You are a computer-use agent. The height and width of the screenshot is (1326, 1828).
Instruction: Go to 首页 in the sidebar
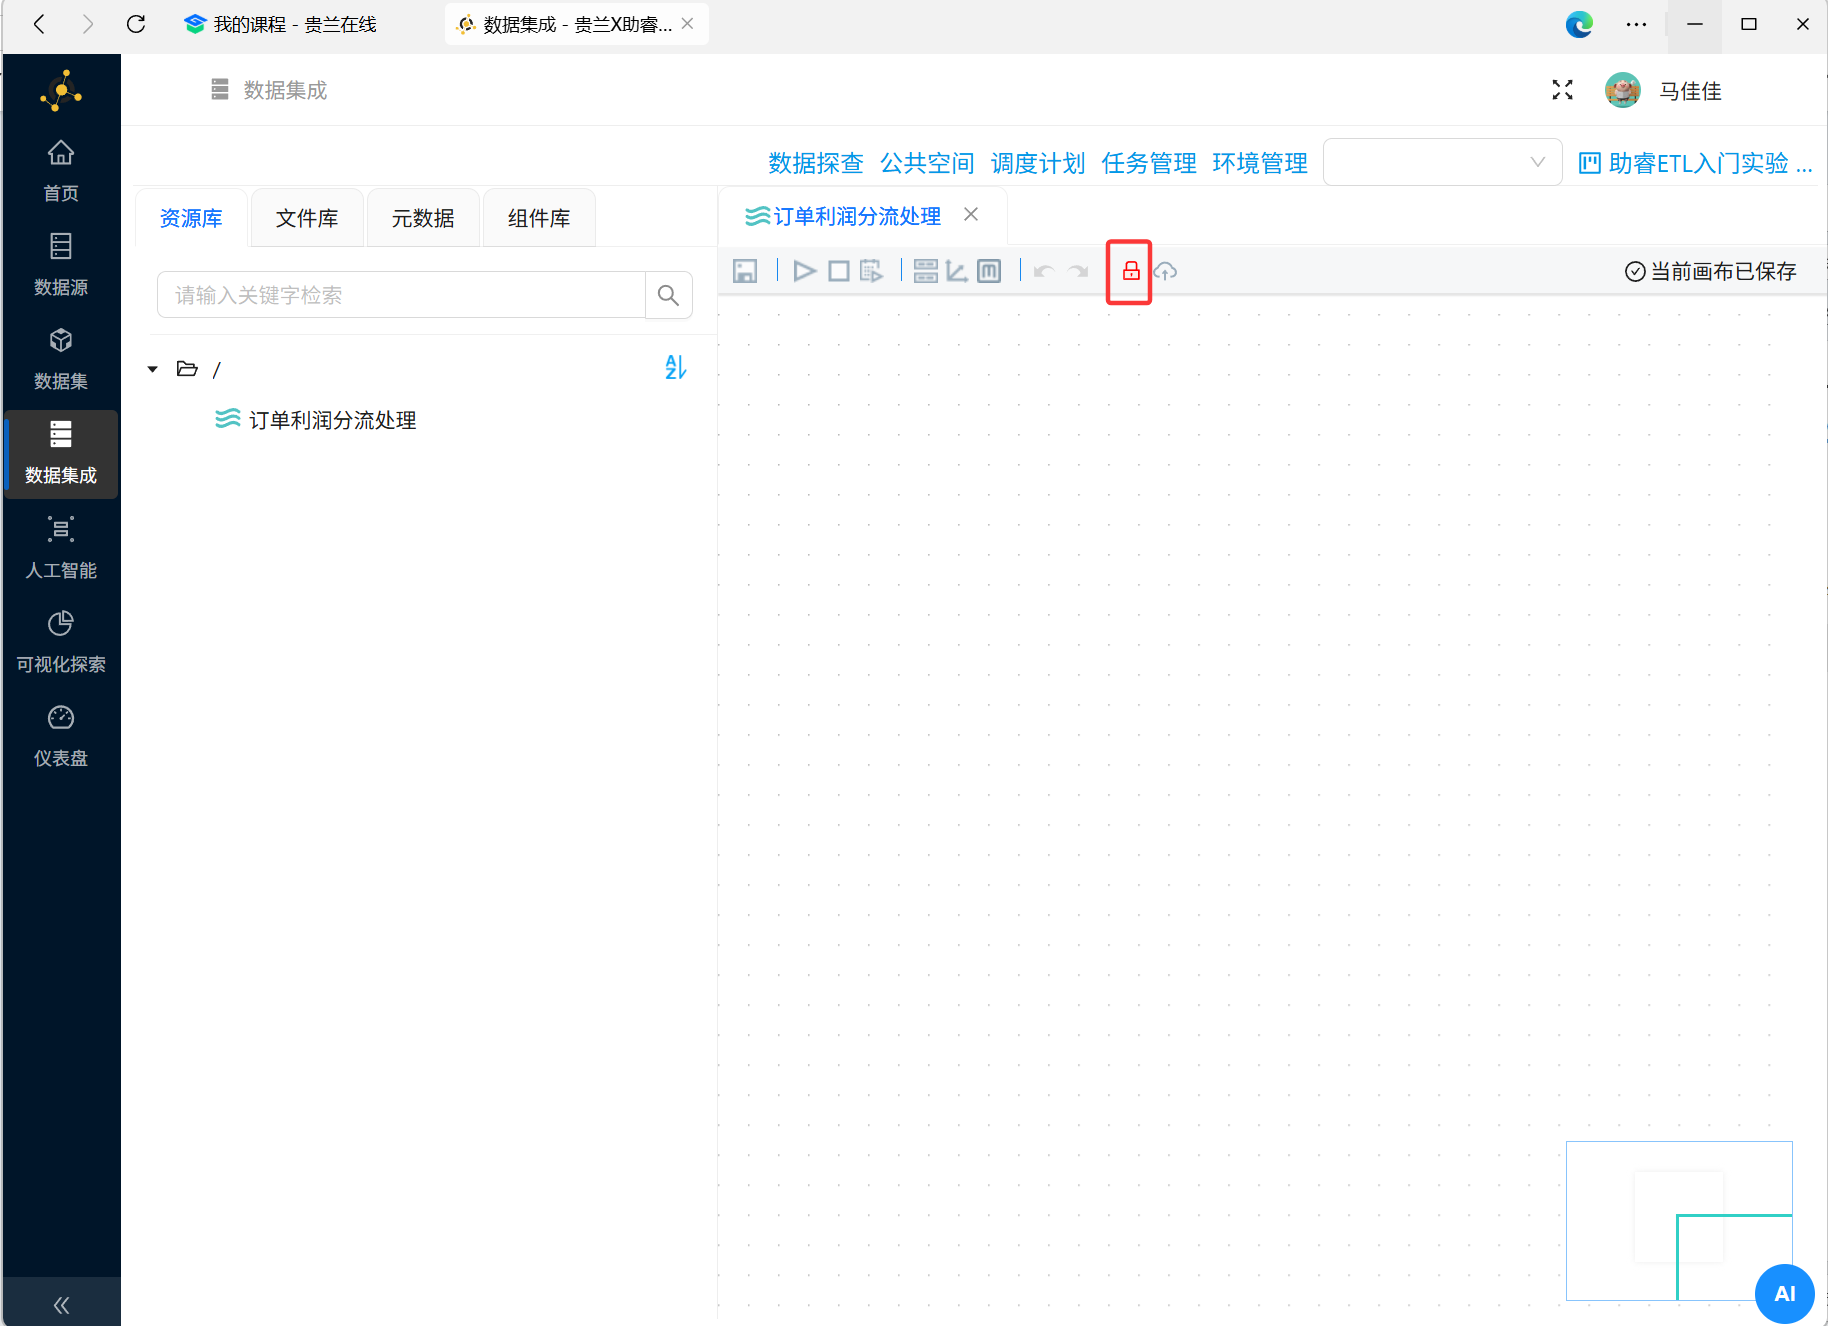tap(61, 171)
